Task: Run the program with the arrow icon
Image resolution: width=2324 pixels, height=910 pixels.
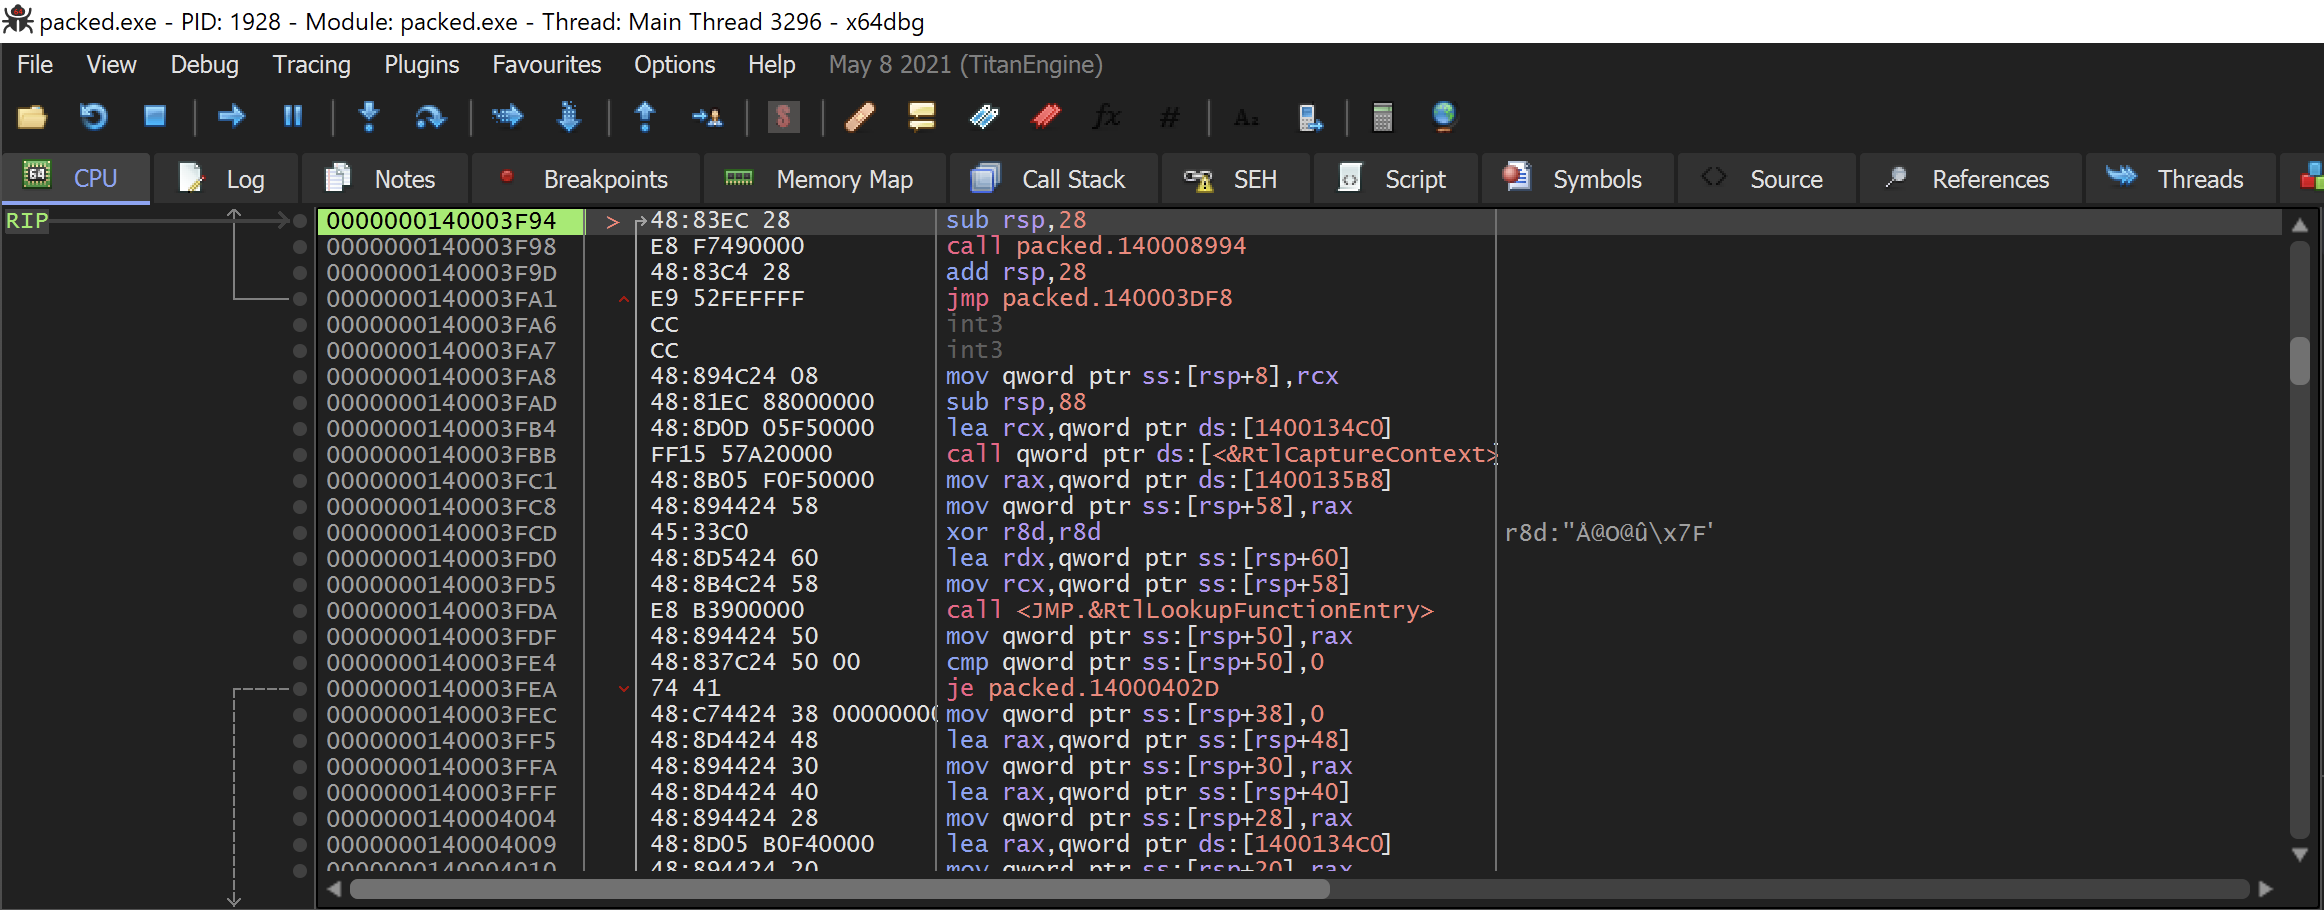Action: coord(231,117)
